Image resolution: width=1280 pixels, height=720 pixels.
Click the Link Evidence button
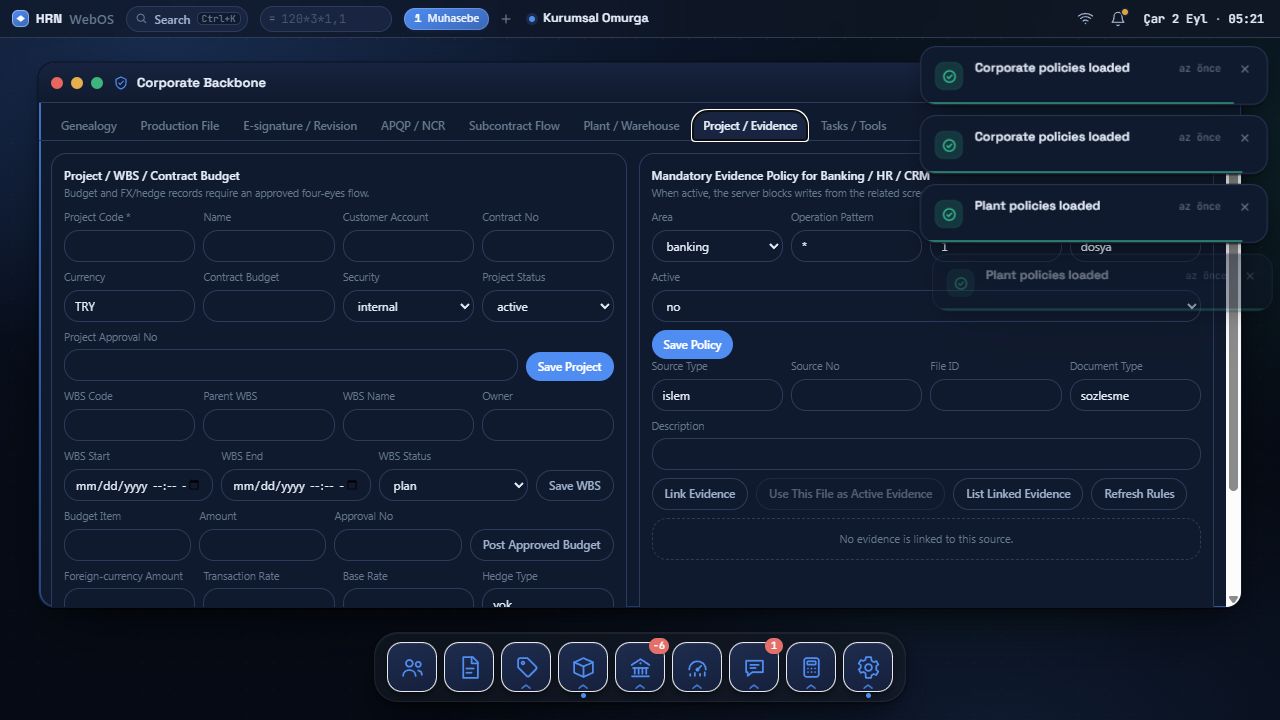[x=700, y=493]
